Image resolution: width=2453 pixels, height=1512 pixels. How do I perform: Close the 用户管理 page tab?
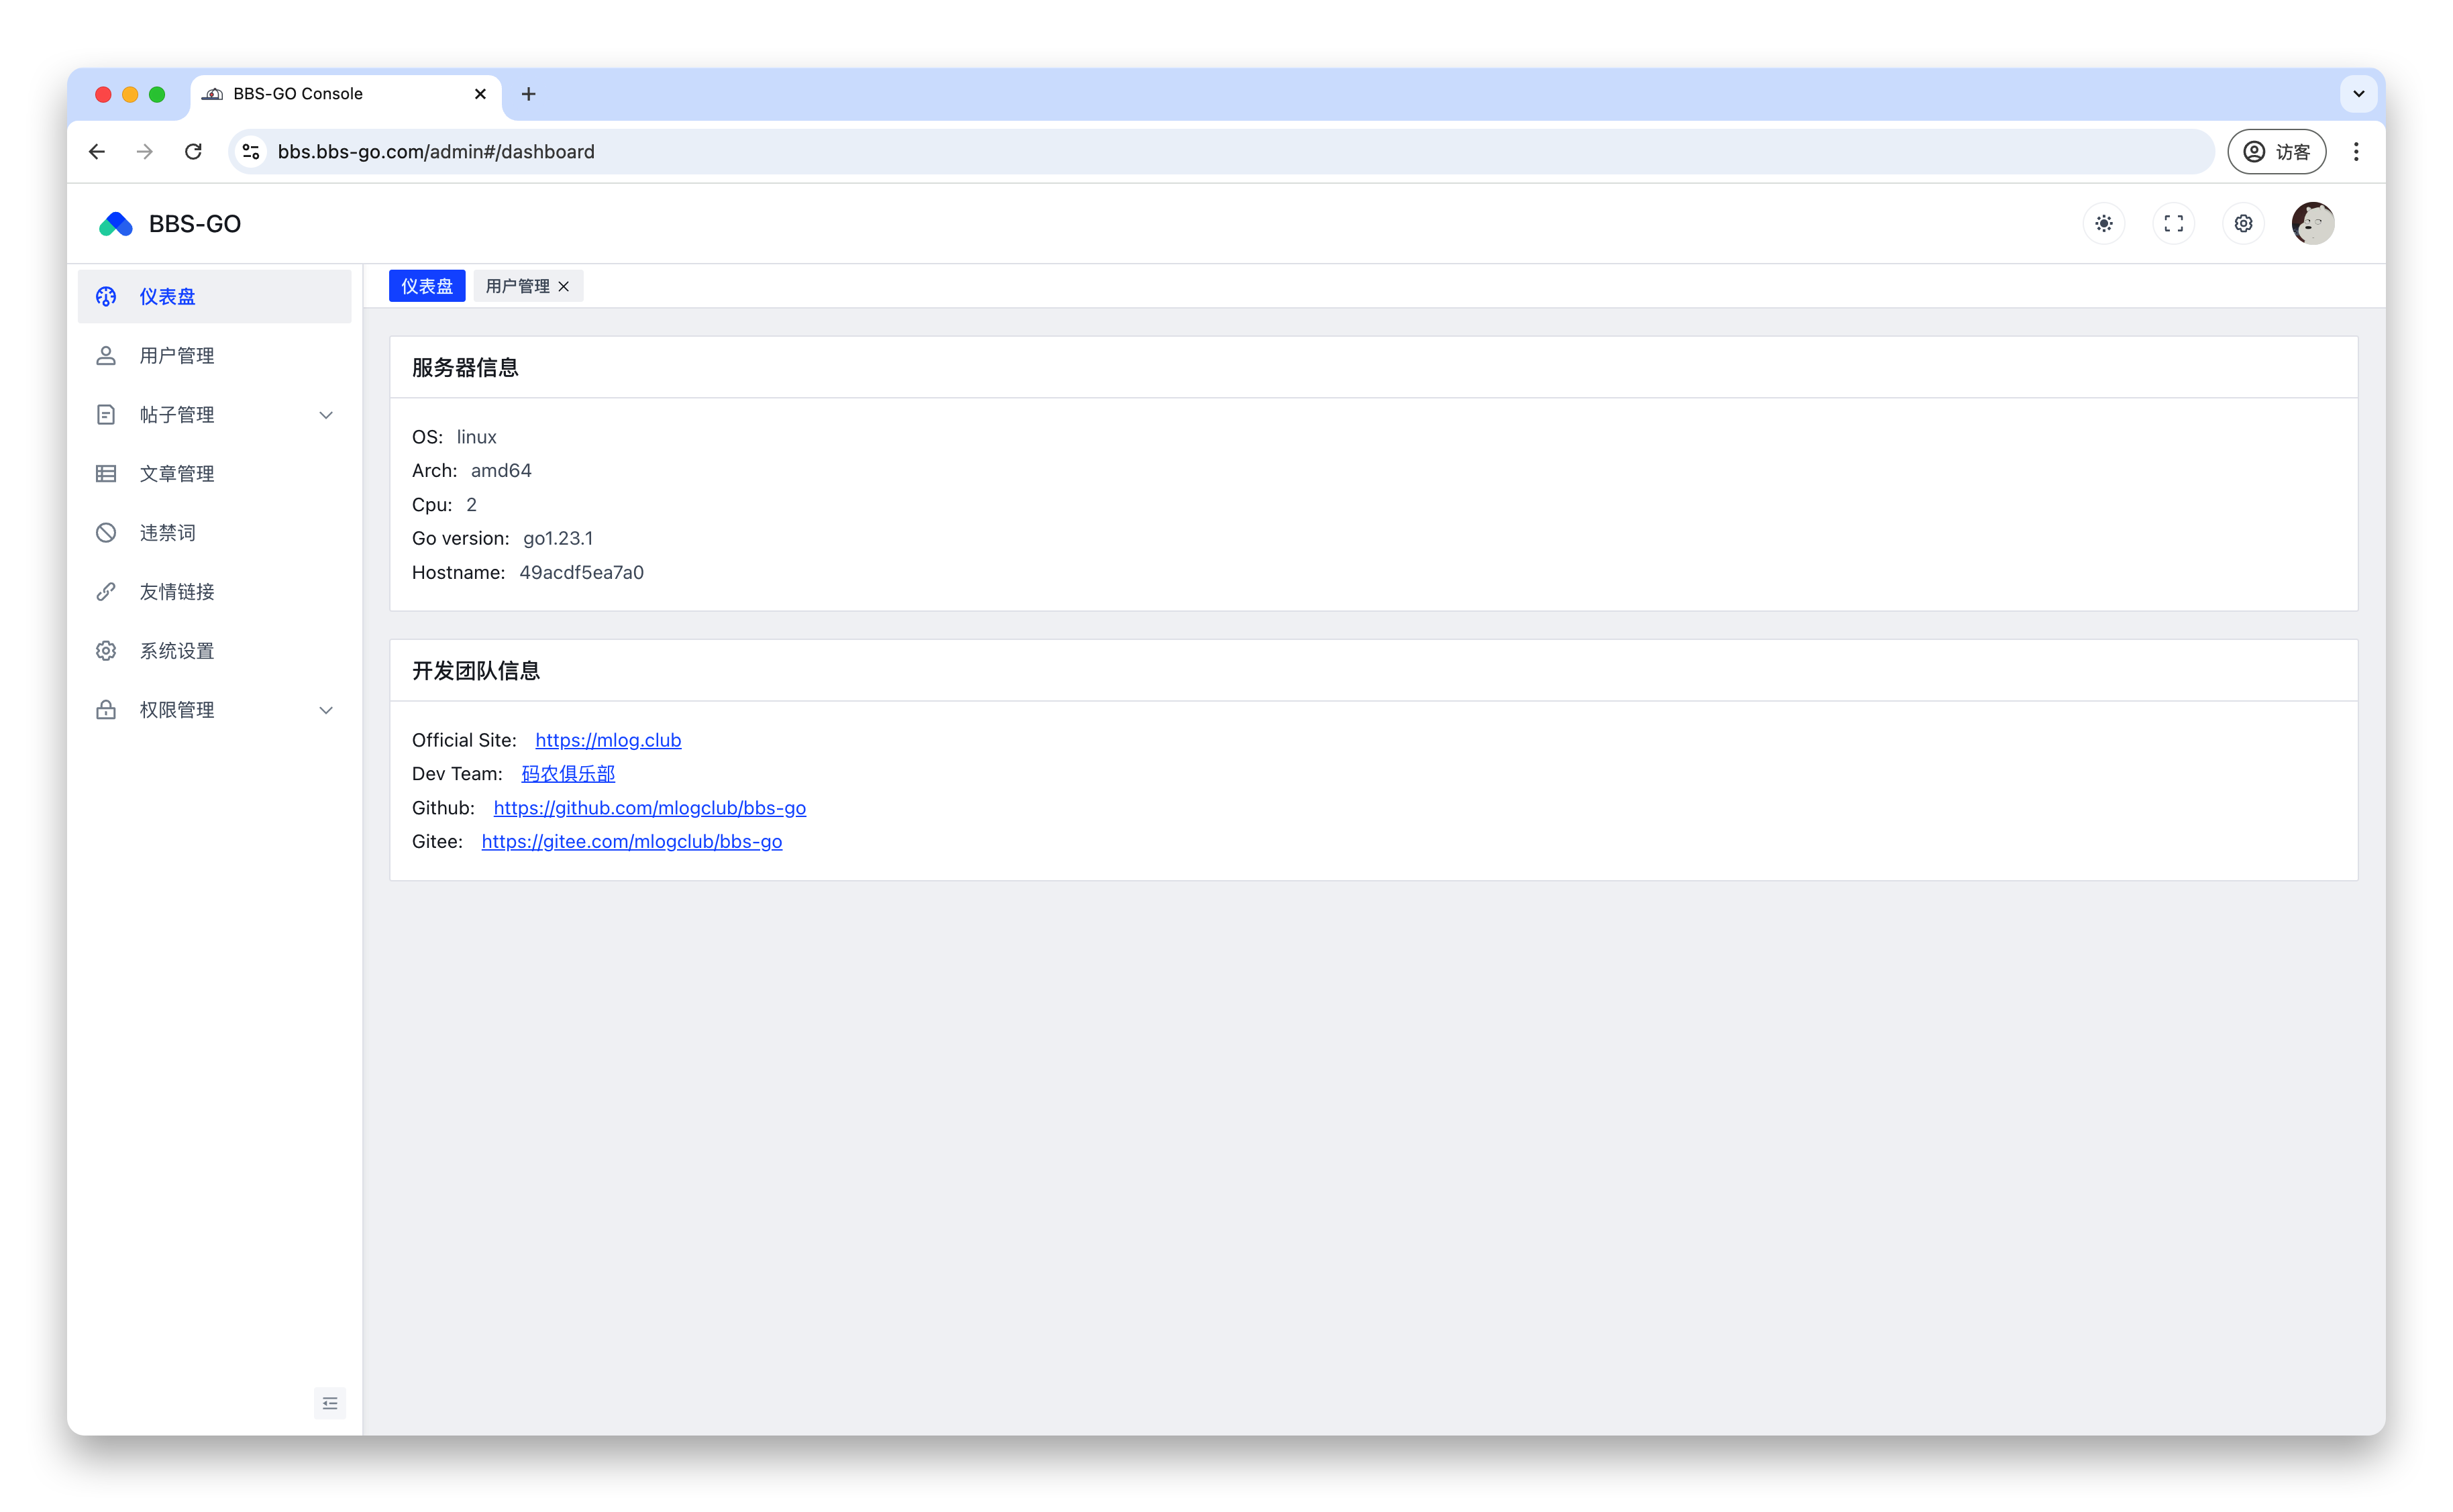[564, 286]
